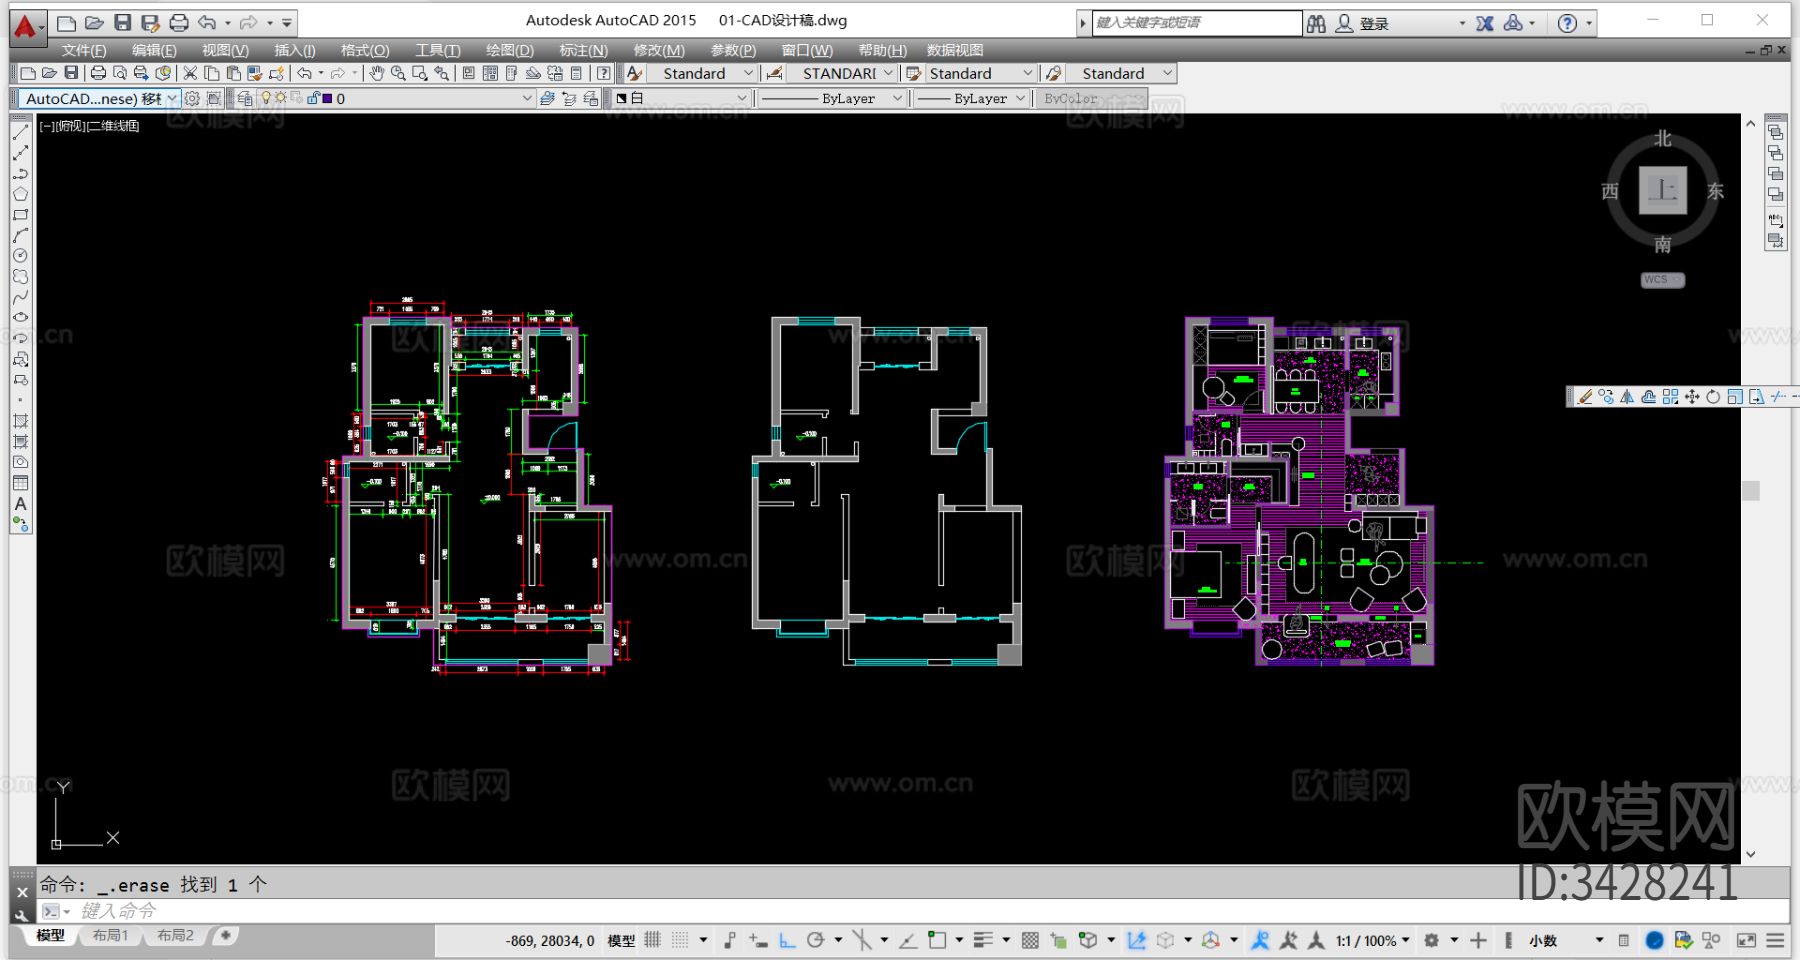Click the Autodesk Exchange X icon
Screen dimensions: 1800x960
click(1485, 23)
